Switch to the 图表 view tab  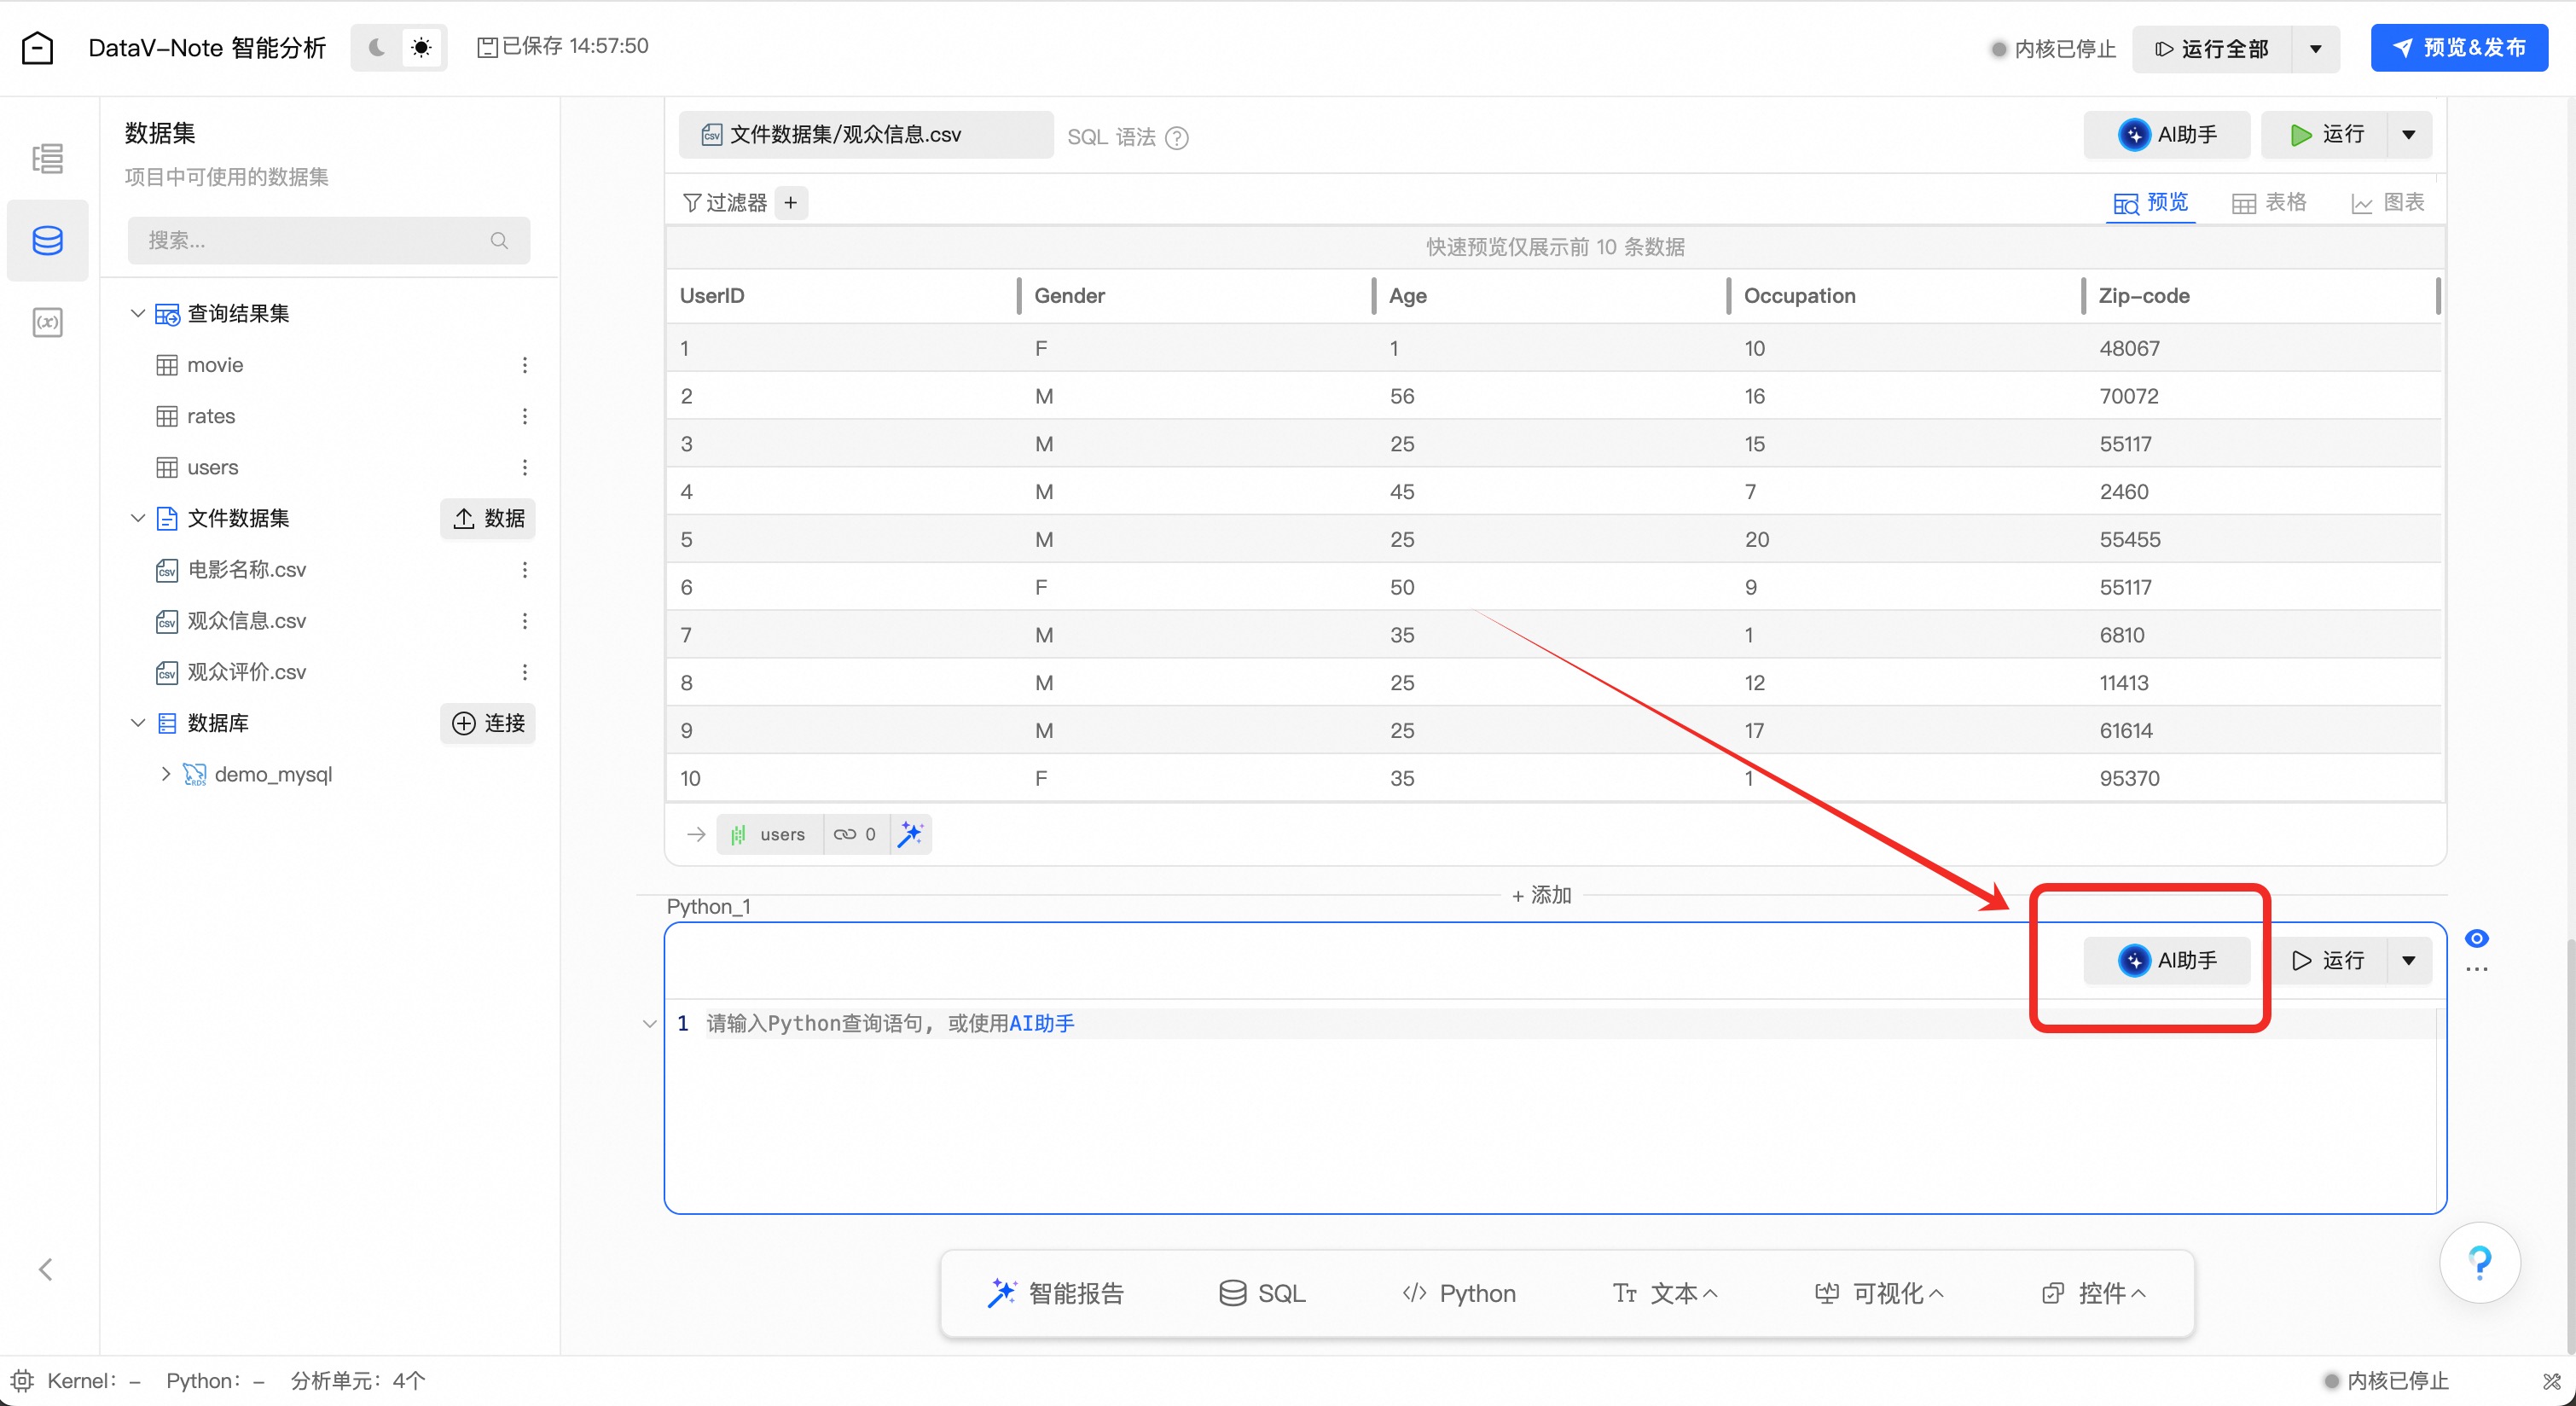coord(2387,203)
